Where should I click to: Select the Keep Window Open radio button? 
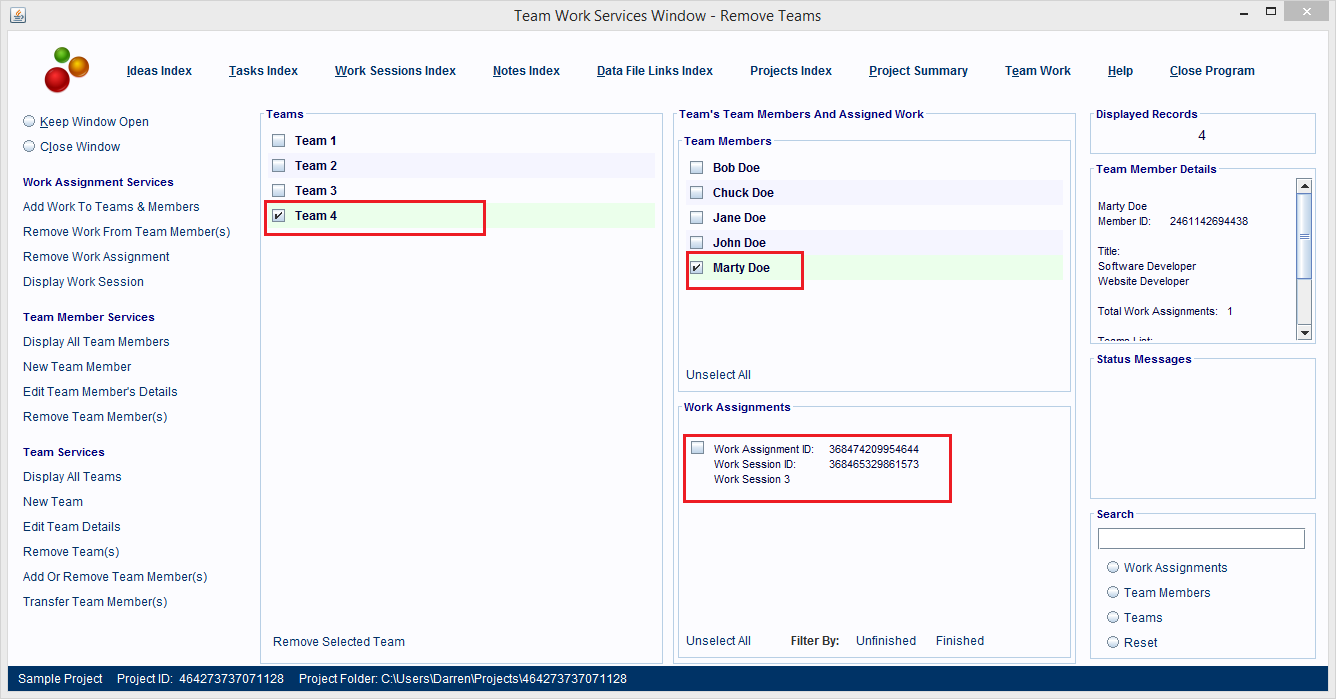pos(29,121)
